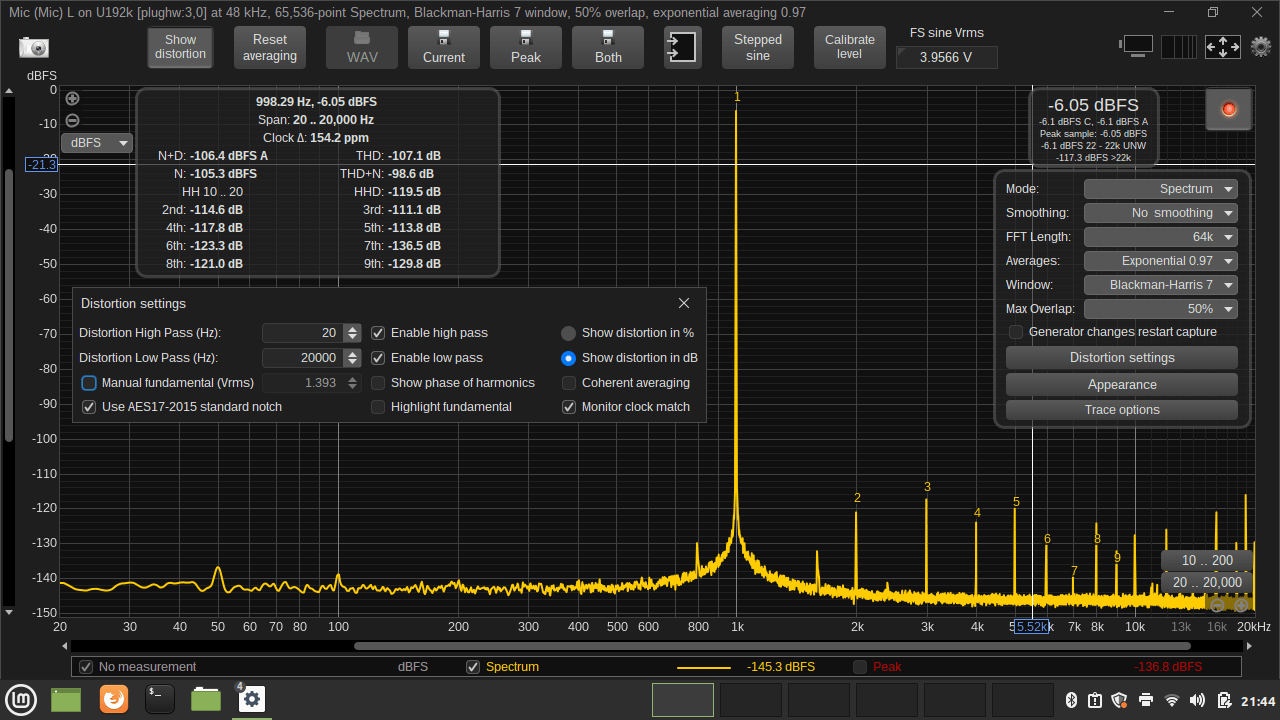The image size is (1280, 720).
Task: Start recording with the red record button
Action: click(1229, 109)
